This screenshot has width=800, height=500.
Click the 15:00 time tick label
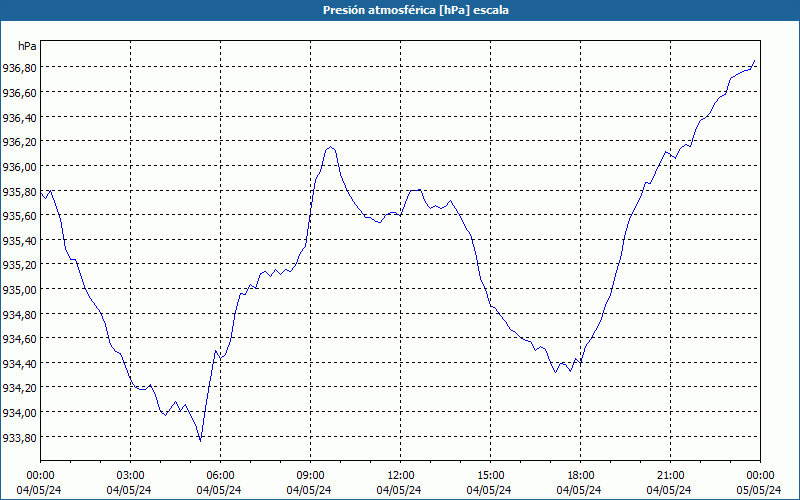(490, 476)
